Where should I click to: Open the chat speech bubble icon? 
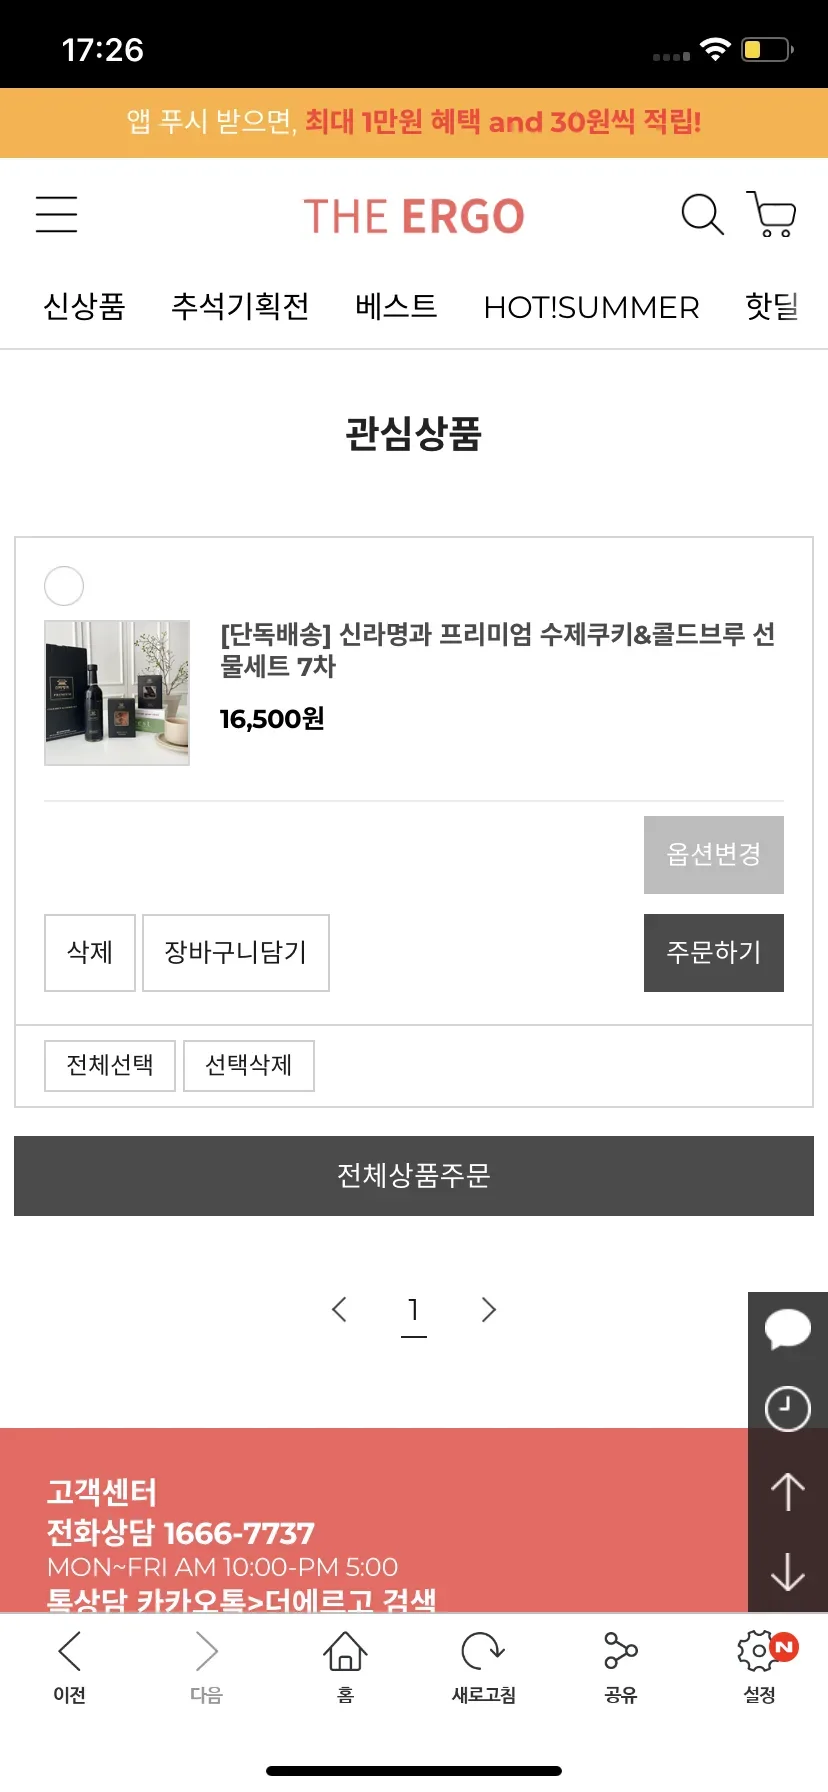[788, 1330]
